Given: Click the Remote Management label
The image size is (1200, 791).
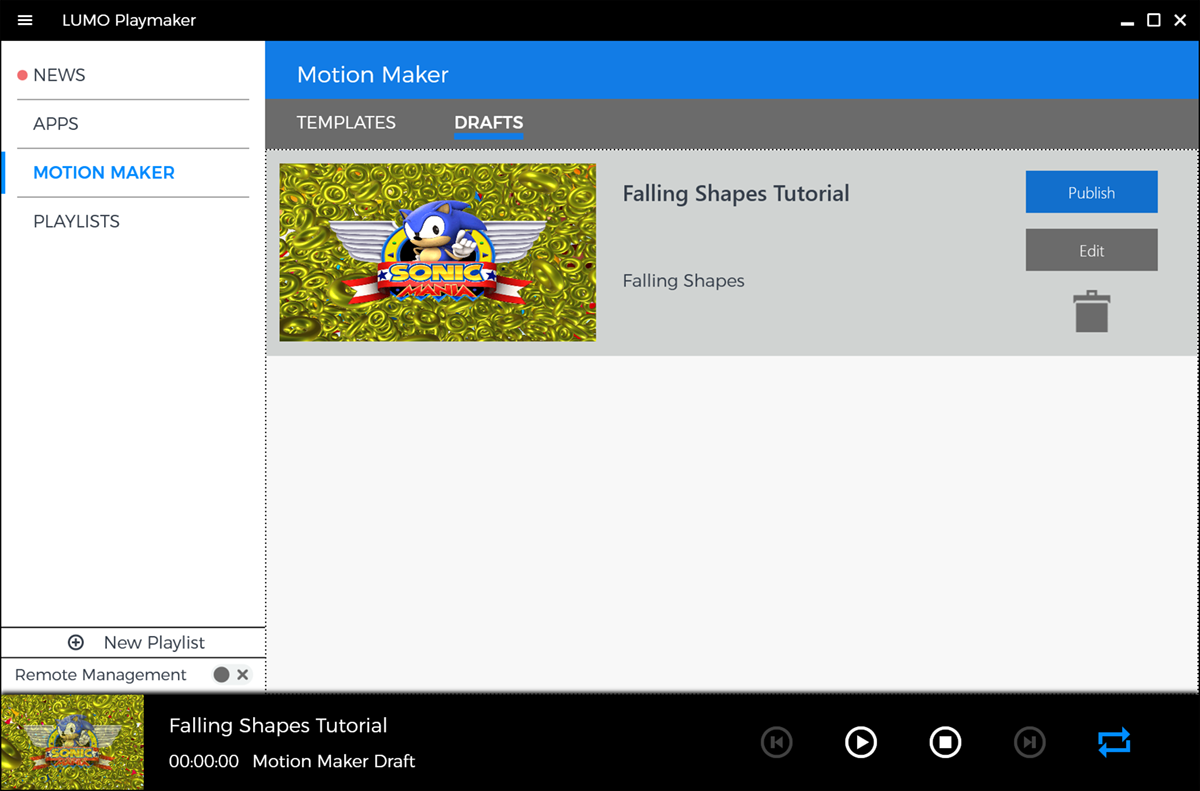Looking at the screenshot, I should (x=101, y=675).
